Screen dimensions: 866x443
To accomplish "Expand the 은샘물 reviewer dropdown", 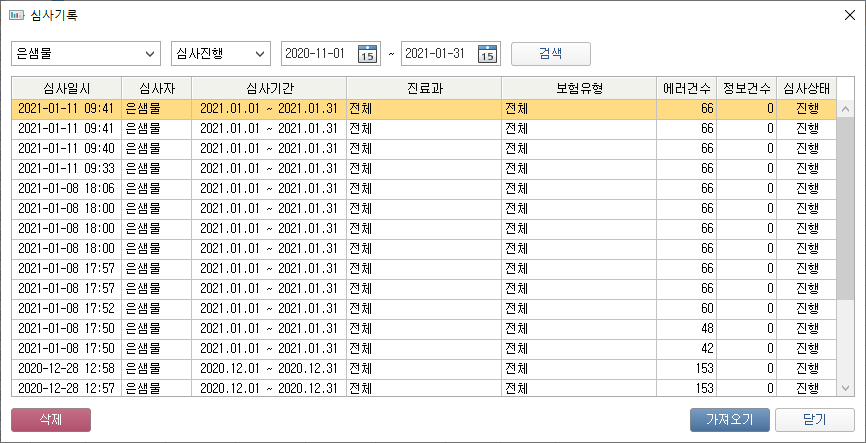I will [x=150, y=54].
